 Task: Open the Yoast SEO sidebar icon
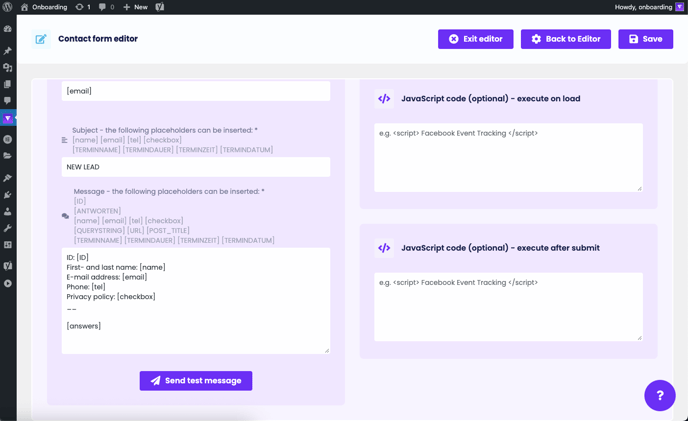pyautogui.click(x=7, y=266)
